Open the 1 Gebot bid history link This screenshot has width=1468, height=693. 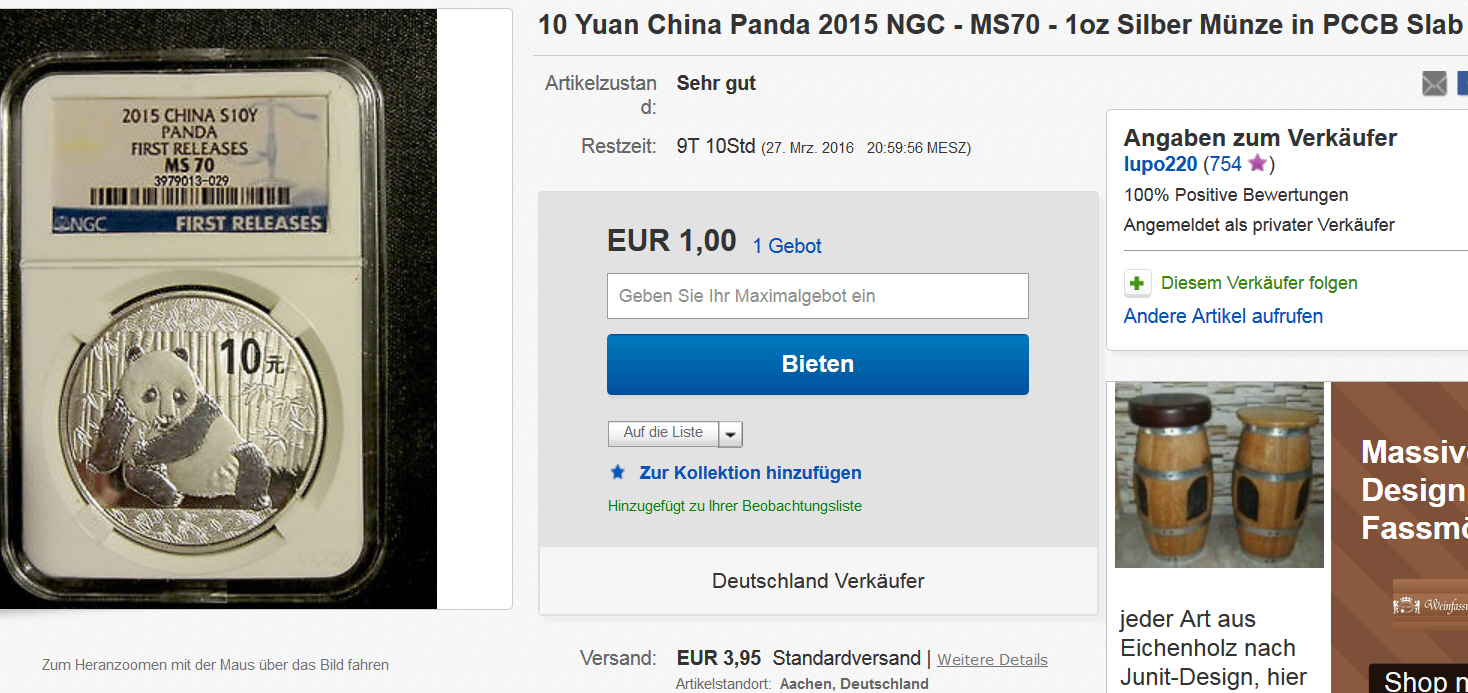[x=787, y=246]
